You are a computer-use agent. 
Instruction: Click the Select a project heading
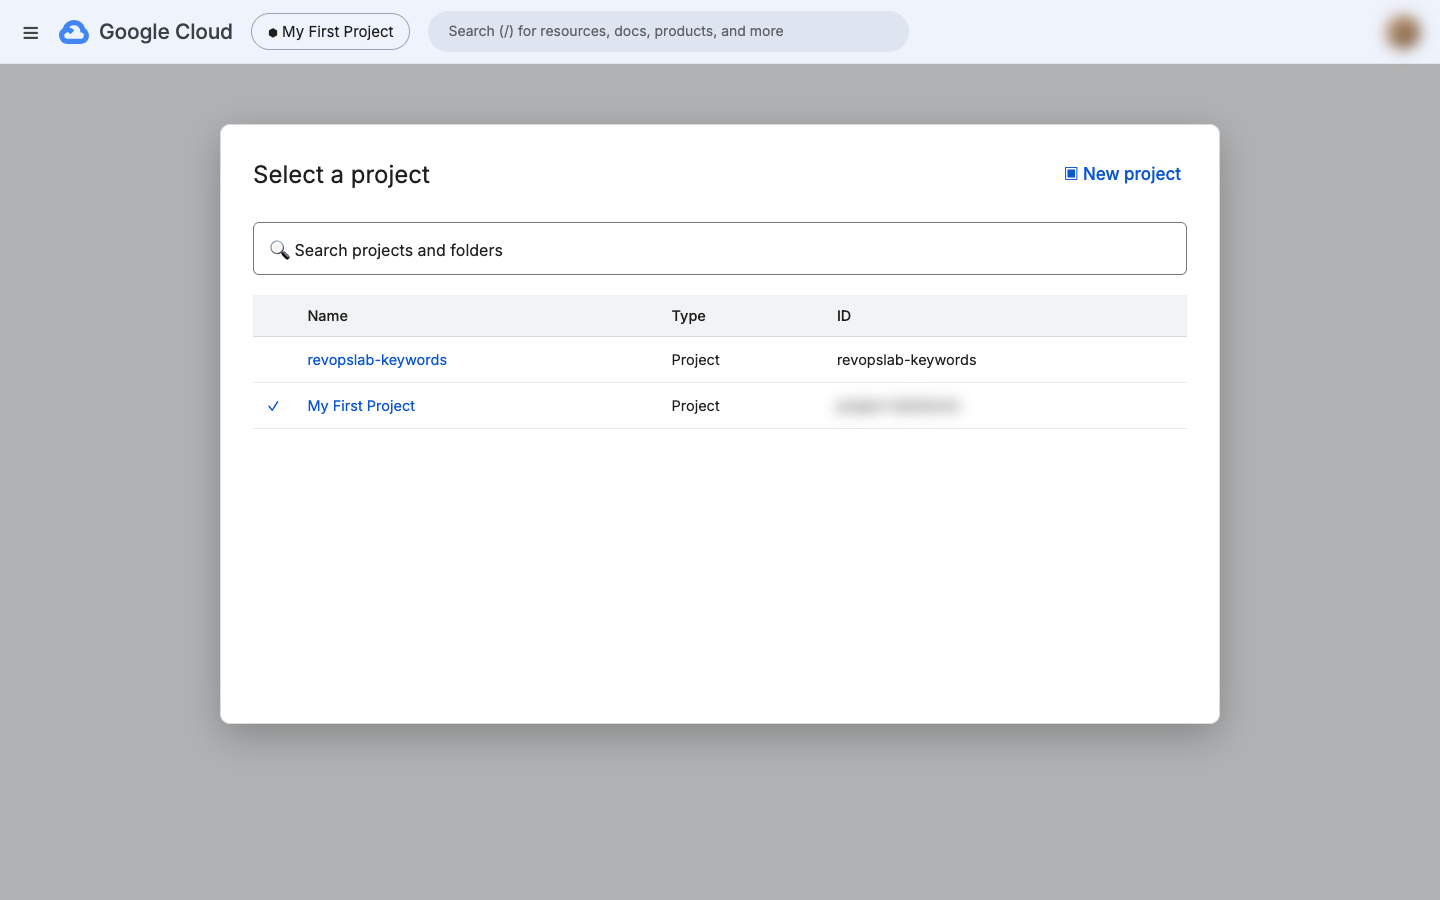tap(341, 175)
